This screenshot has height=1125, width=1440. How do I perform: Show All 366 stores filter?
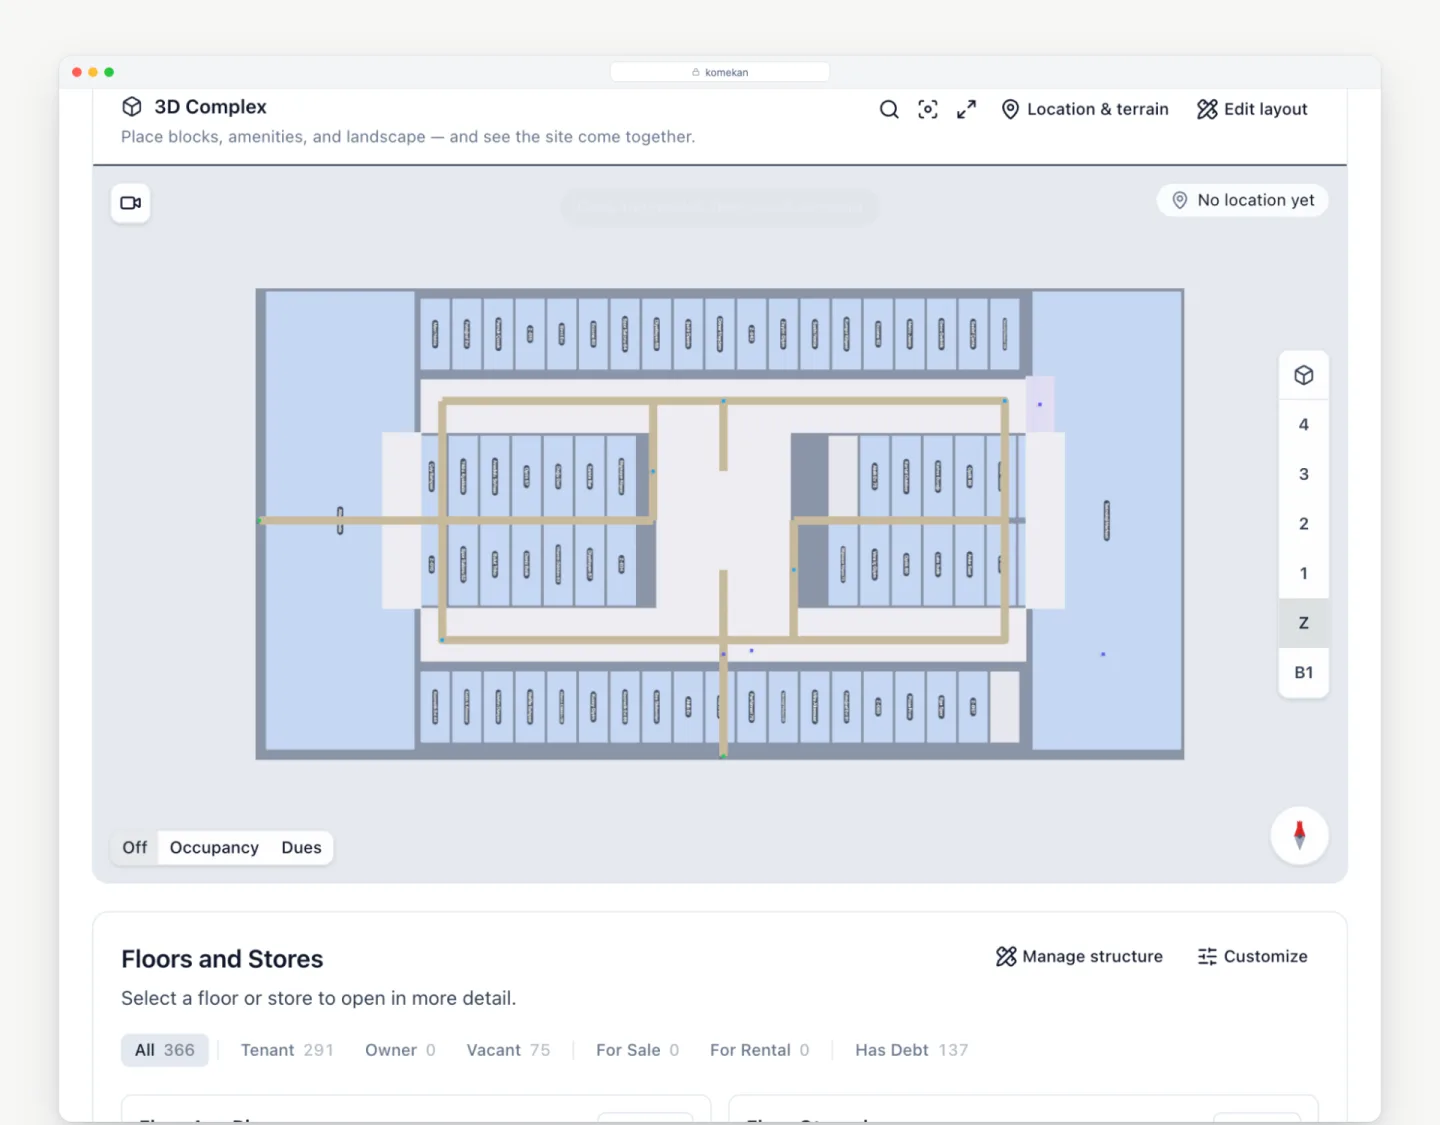[165, 1050]
